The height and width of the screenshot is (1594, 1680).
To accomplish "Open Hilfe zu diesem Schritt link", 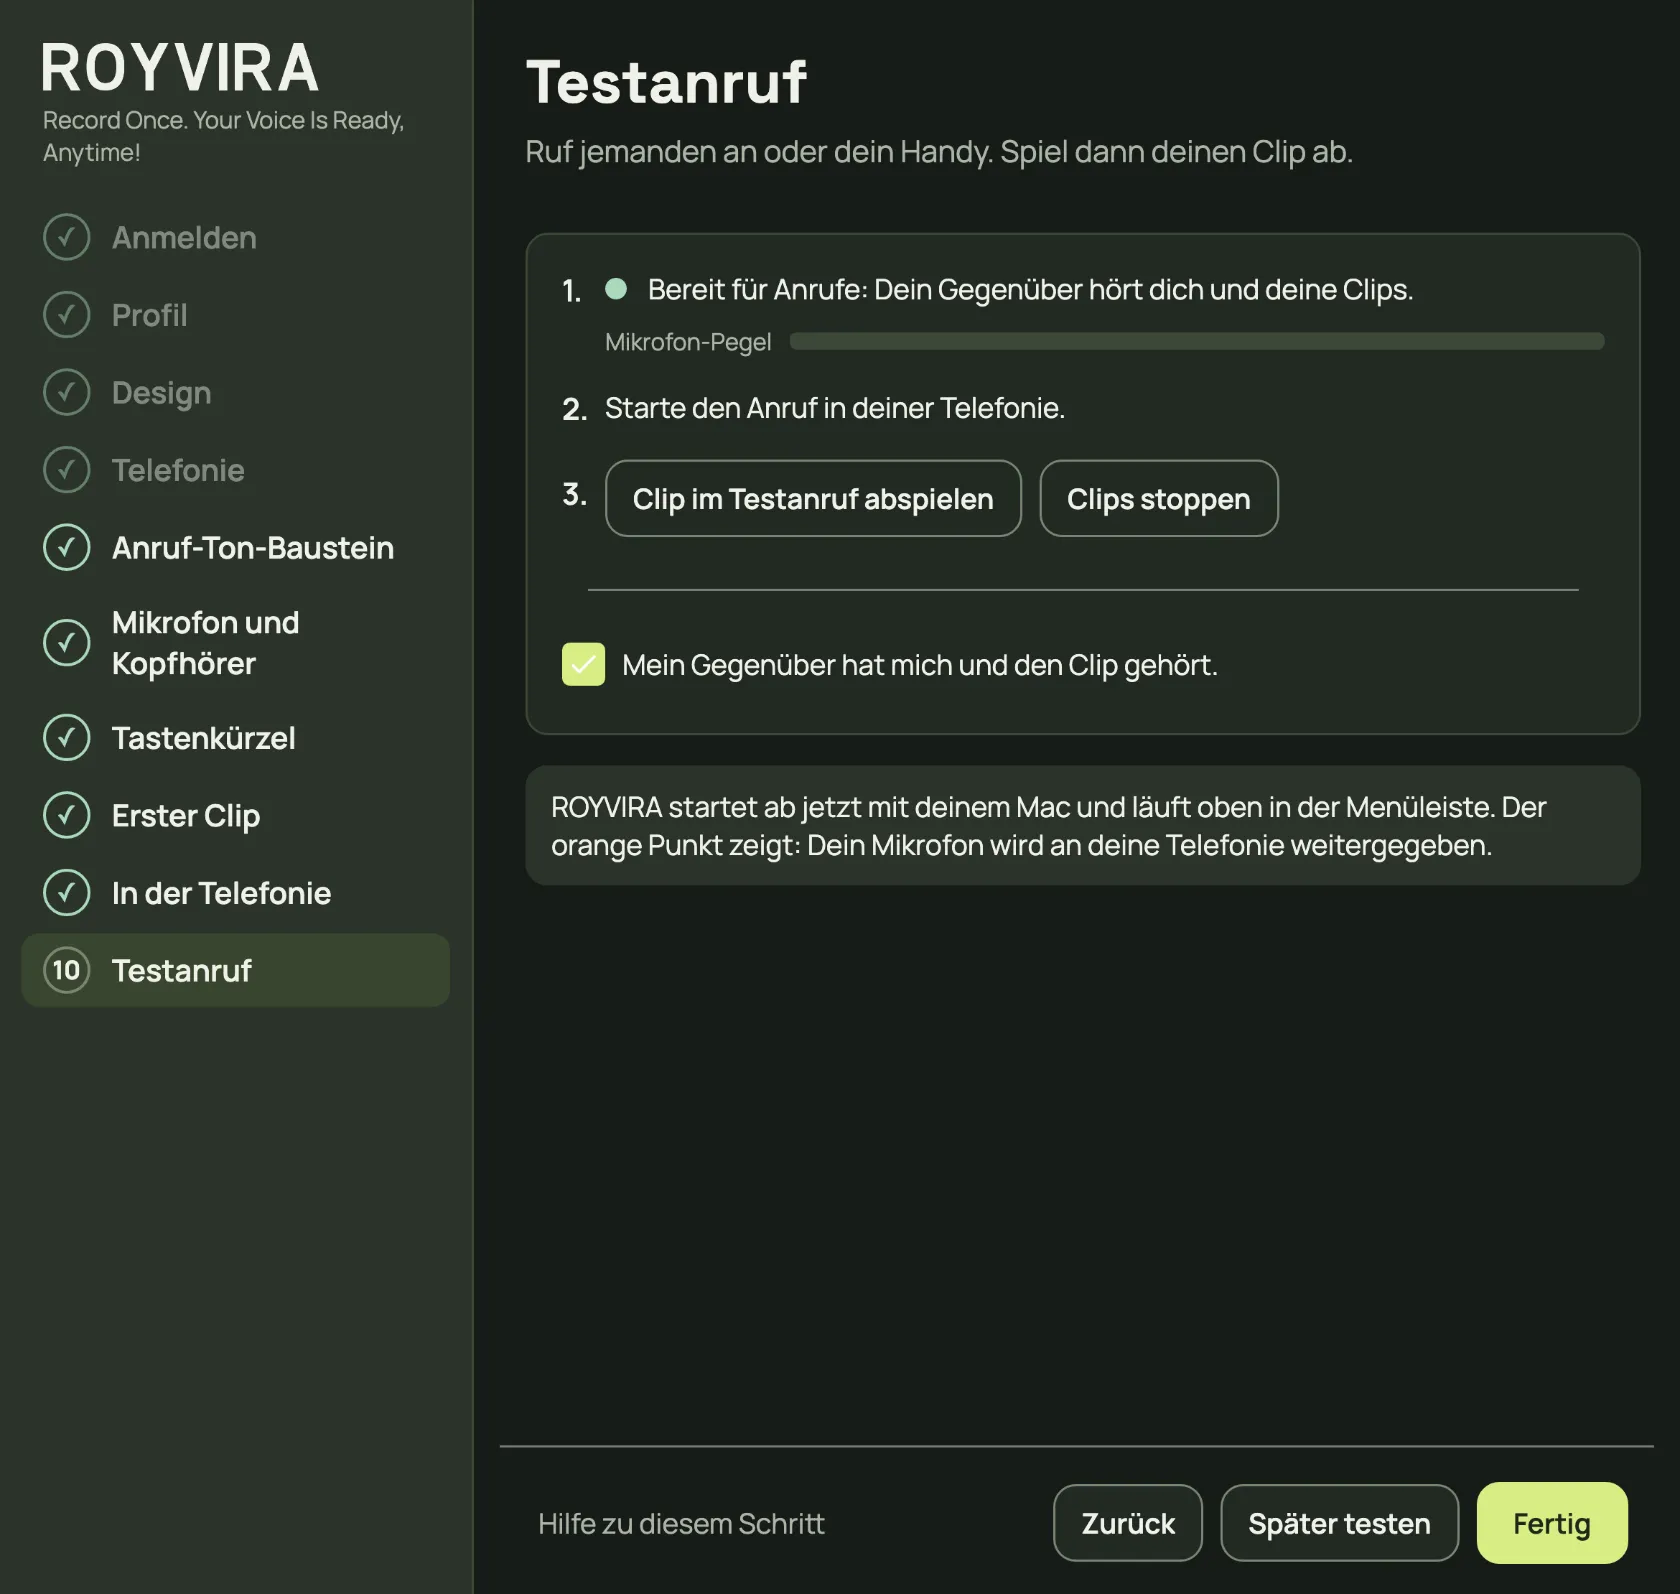I will click(681, 1523).
